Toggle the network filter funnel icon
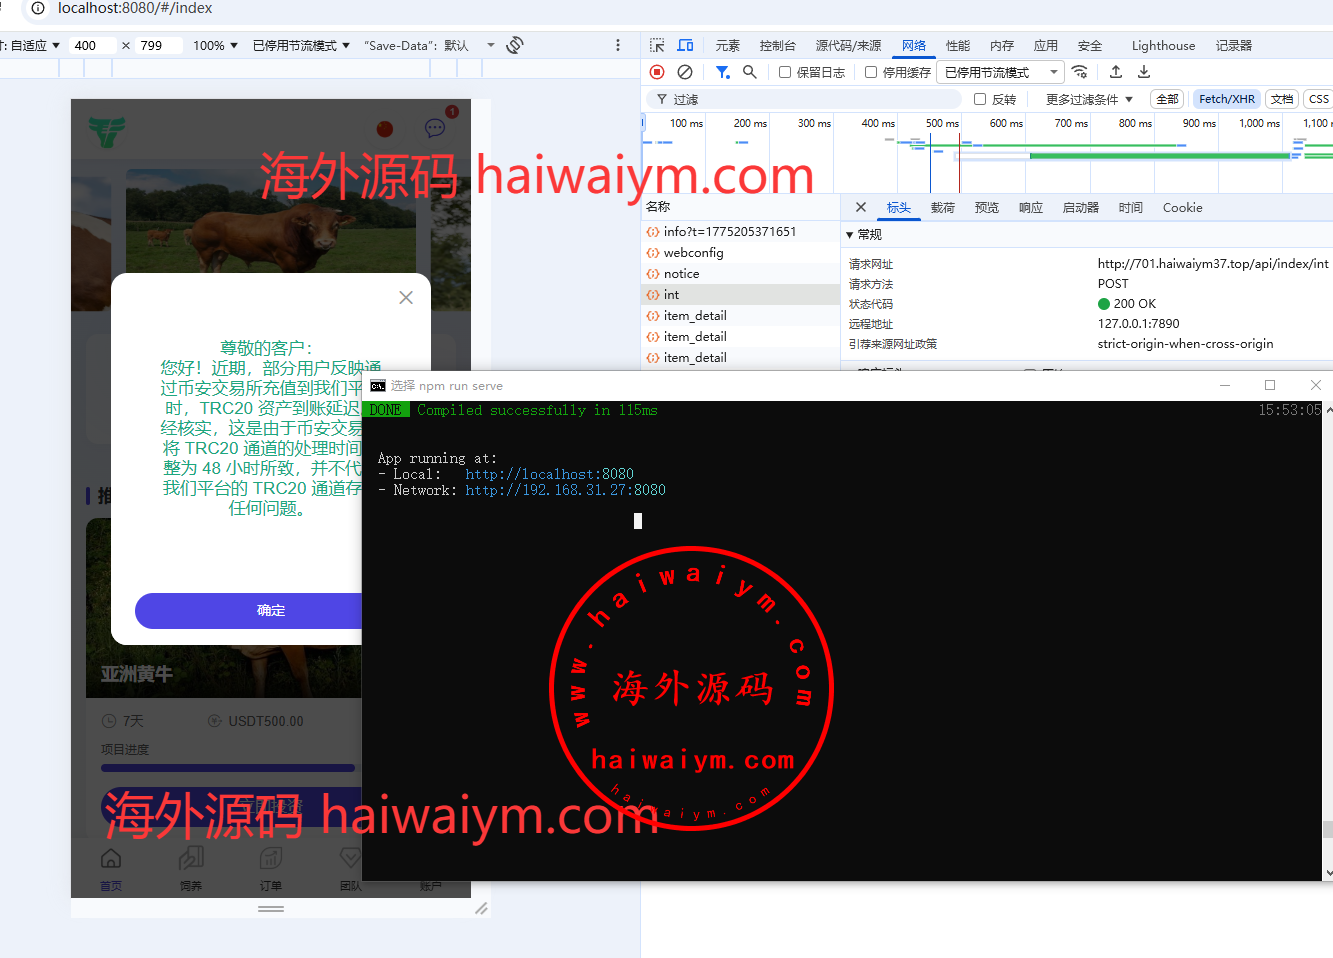The image size is (1333, 958). pyautogui.click(x=722, y=72)
